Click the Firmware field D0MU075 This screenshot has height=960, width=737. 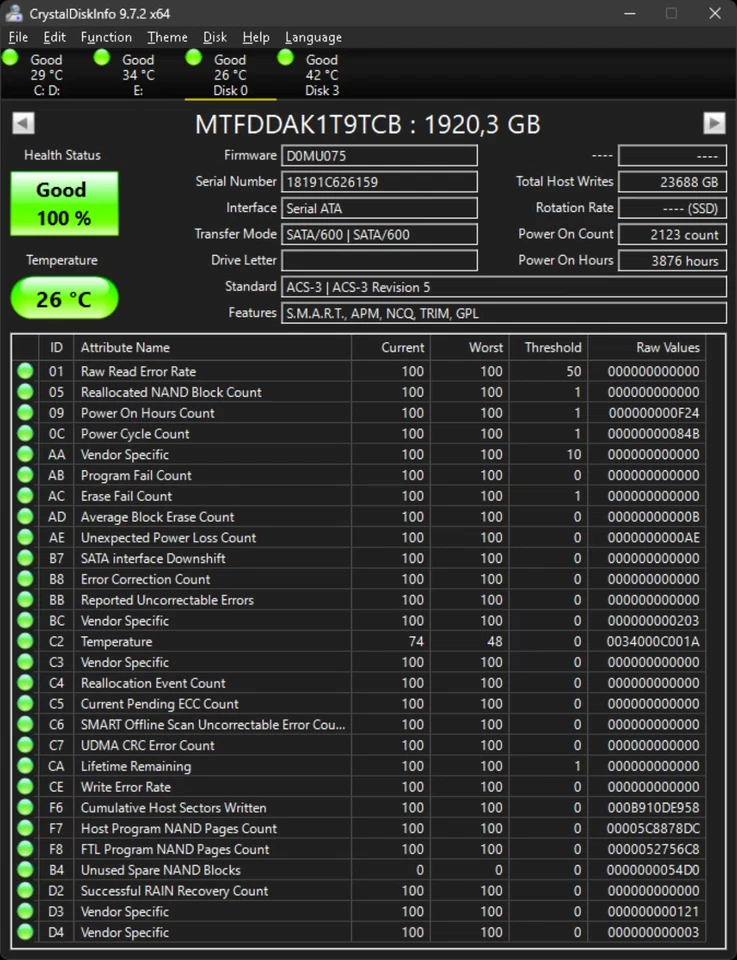pyautogui.click(x=379, y=156)
